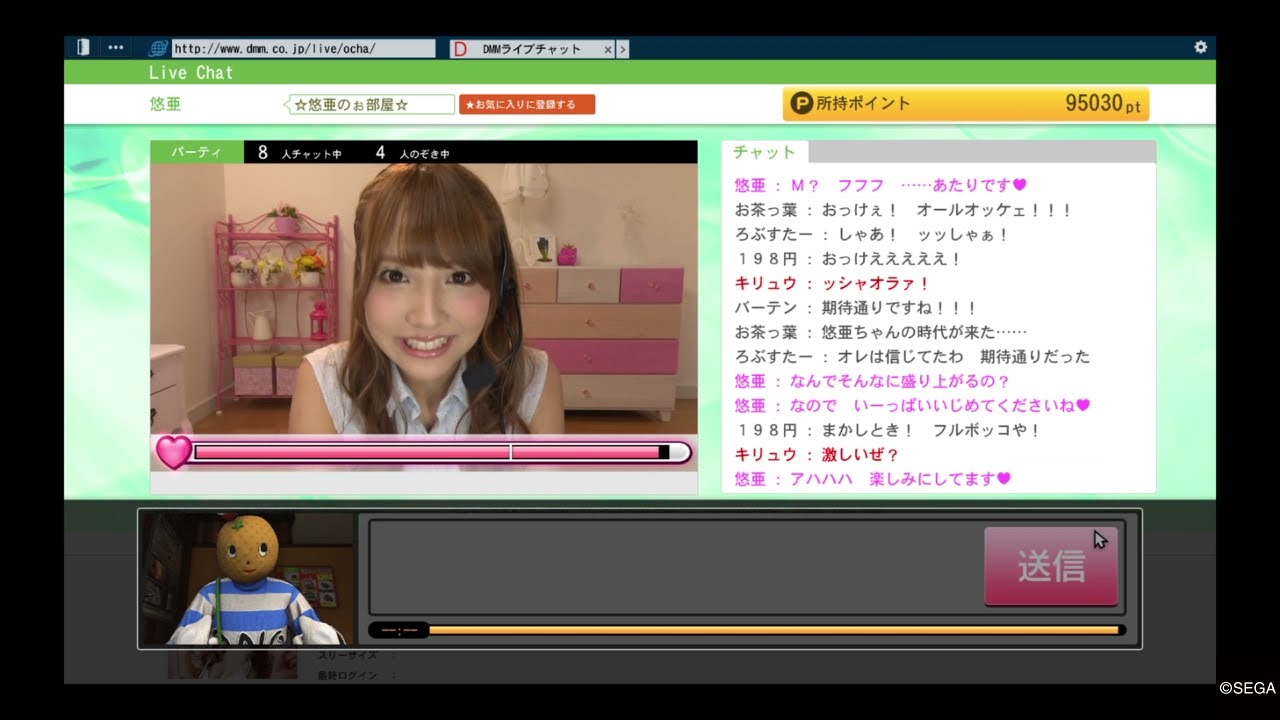Close the DMMライブチャット tab
Image resolution: width=1280 pixels, height=720 pixels.
(x=608, y=49)
